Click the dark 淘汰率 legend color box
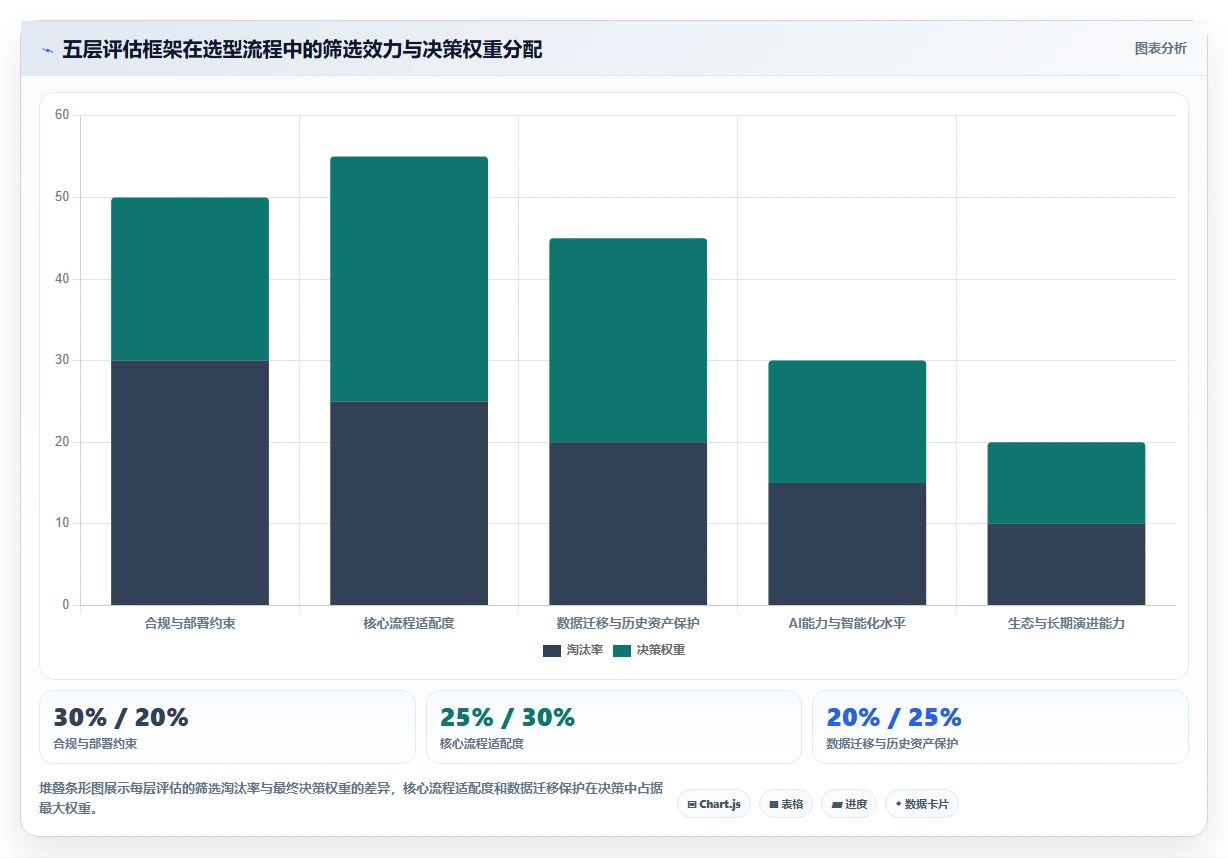This screenshot has width=1228, height=858. click(x=552, y=650)
